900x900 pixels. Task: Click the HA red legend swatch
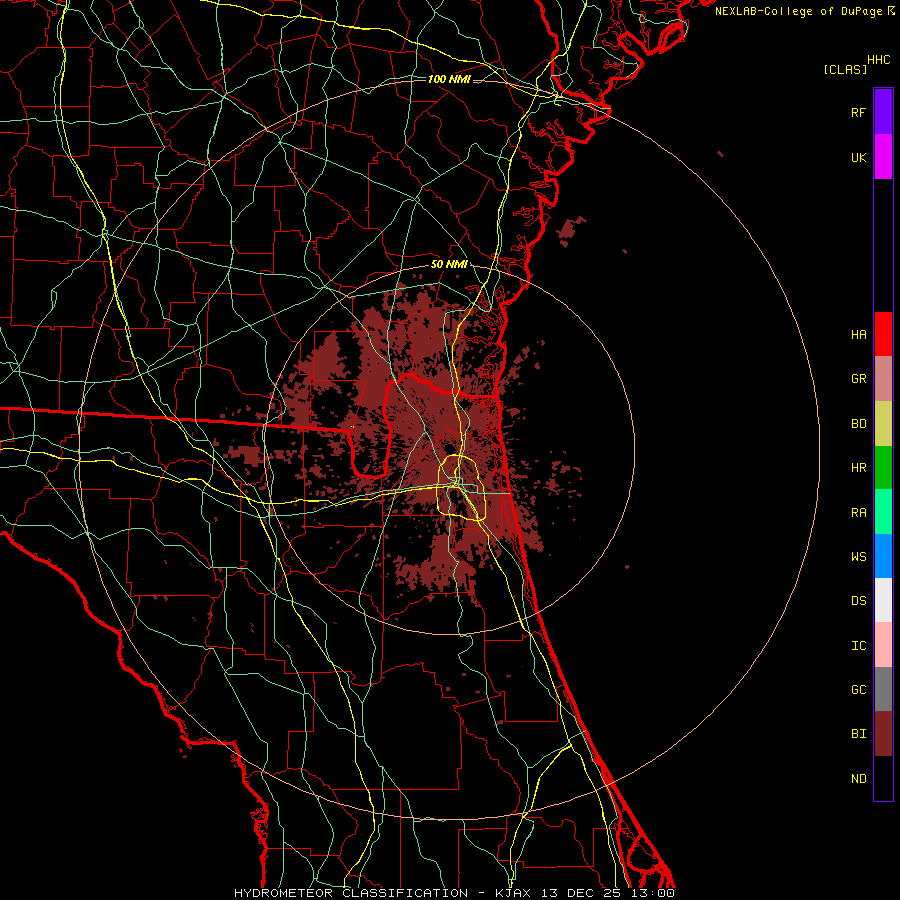[x=883, y=334]
